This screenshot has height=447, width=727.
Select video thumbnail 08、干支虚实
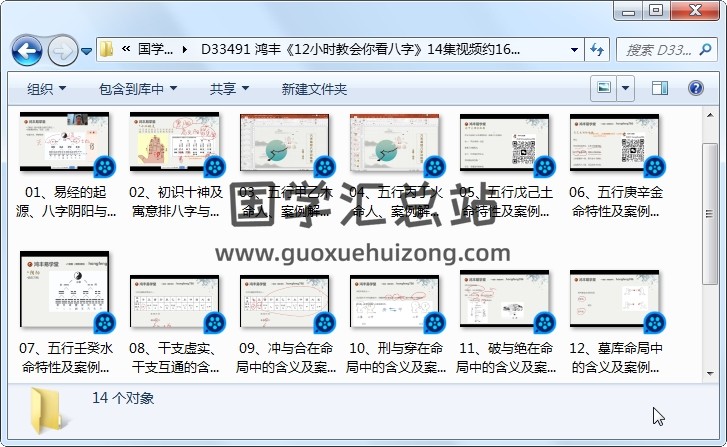click(175, 301)
